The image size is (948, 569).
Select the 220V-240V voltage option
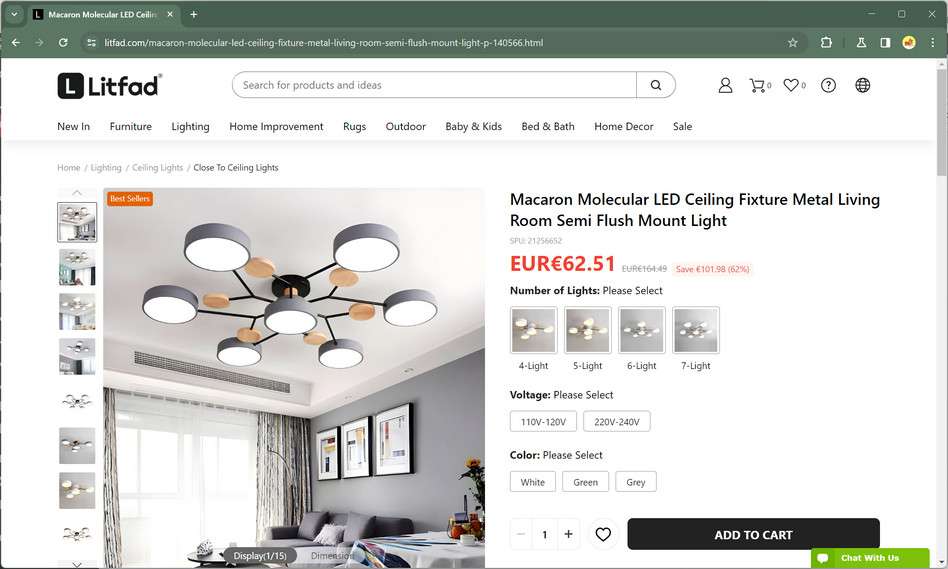point(617,421)
